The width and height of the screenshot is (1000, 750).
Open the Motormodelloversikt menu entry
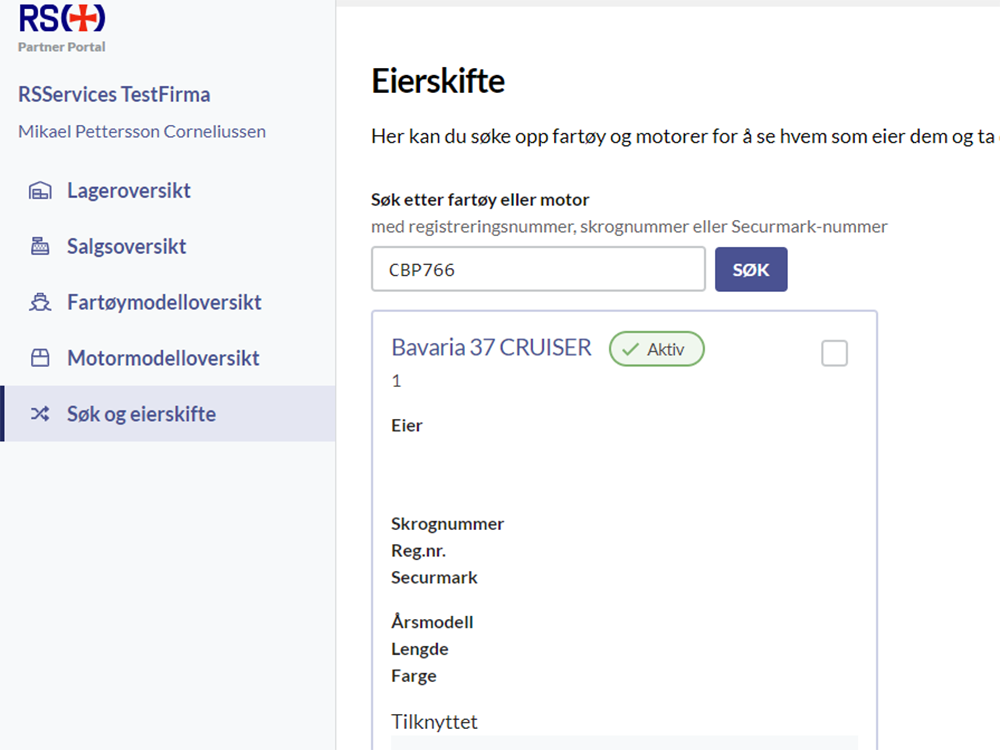(x=160, y=357)
